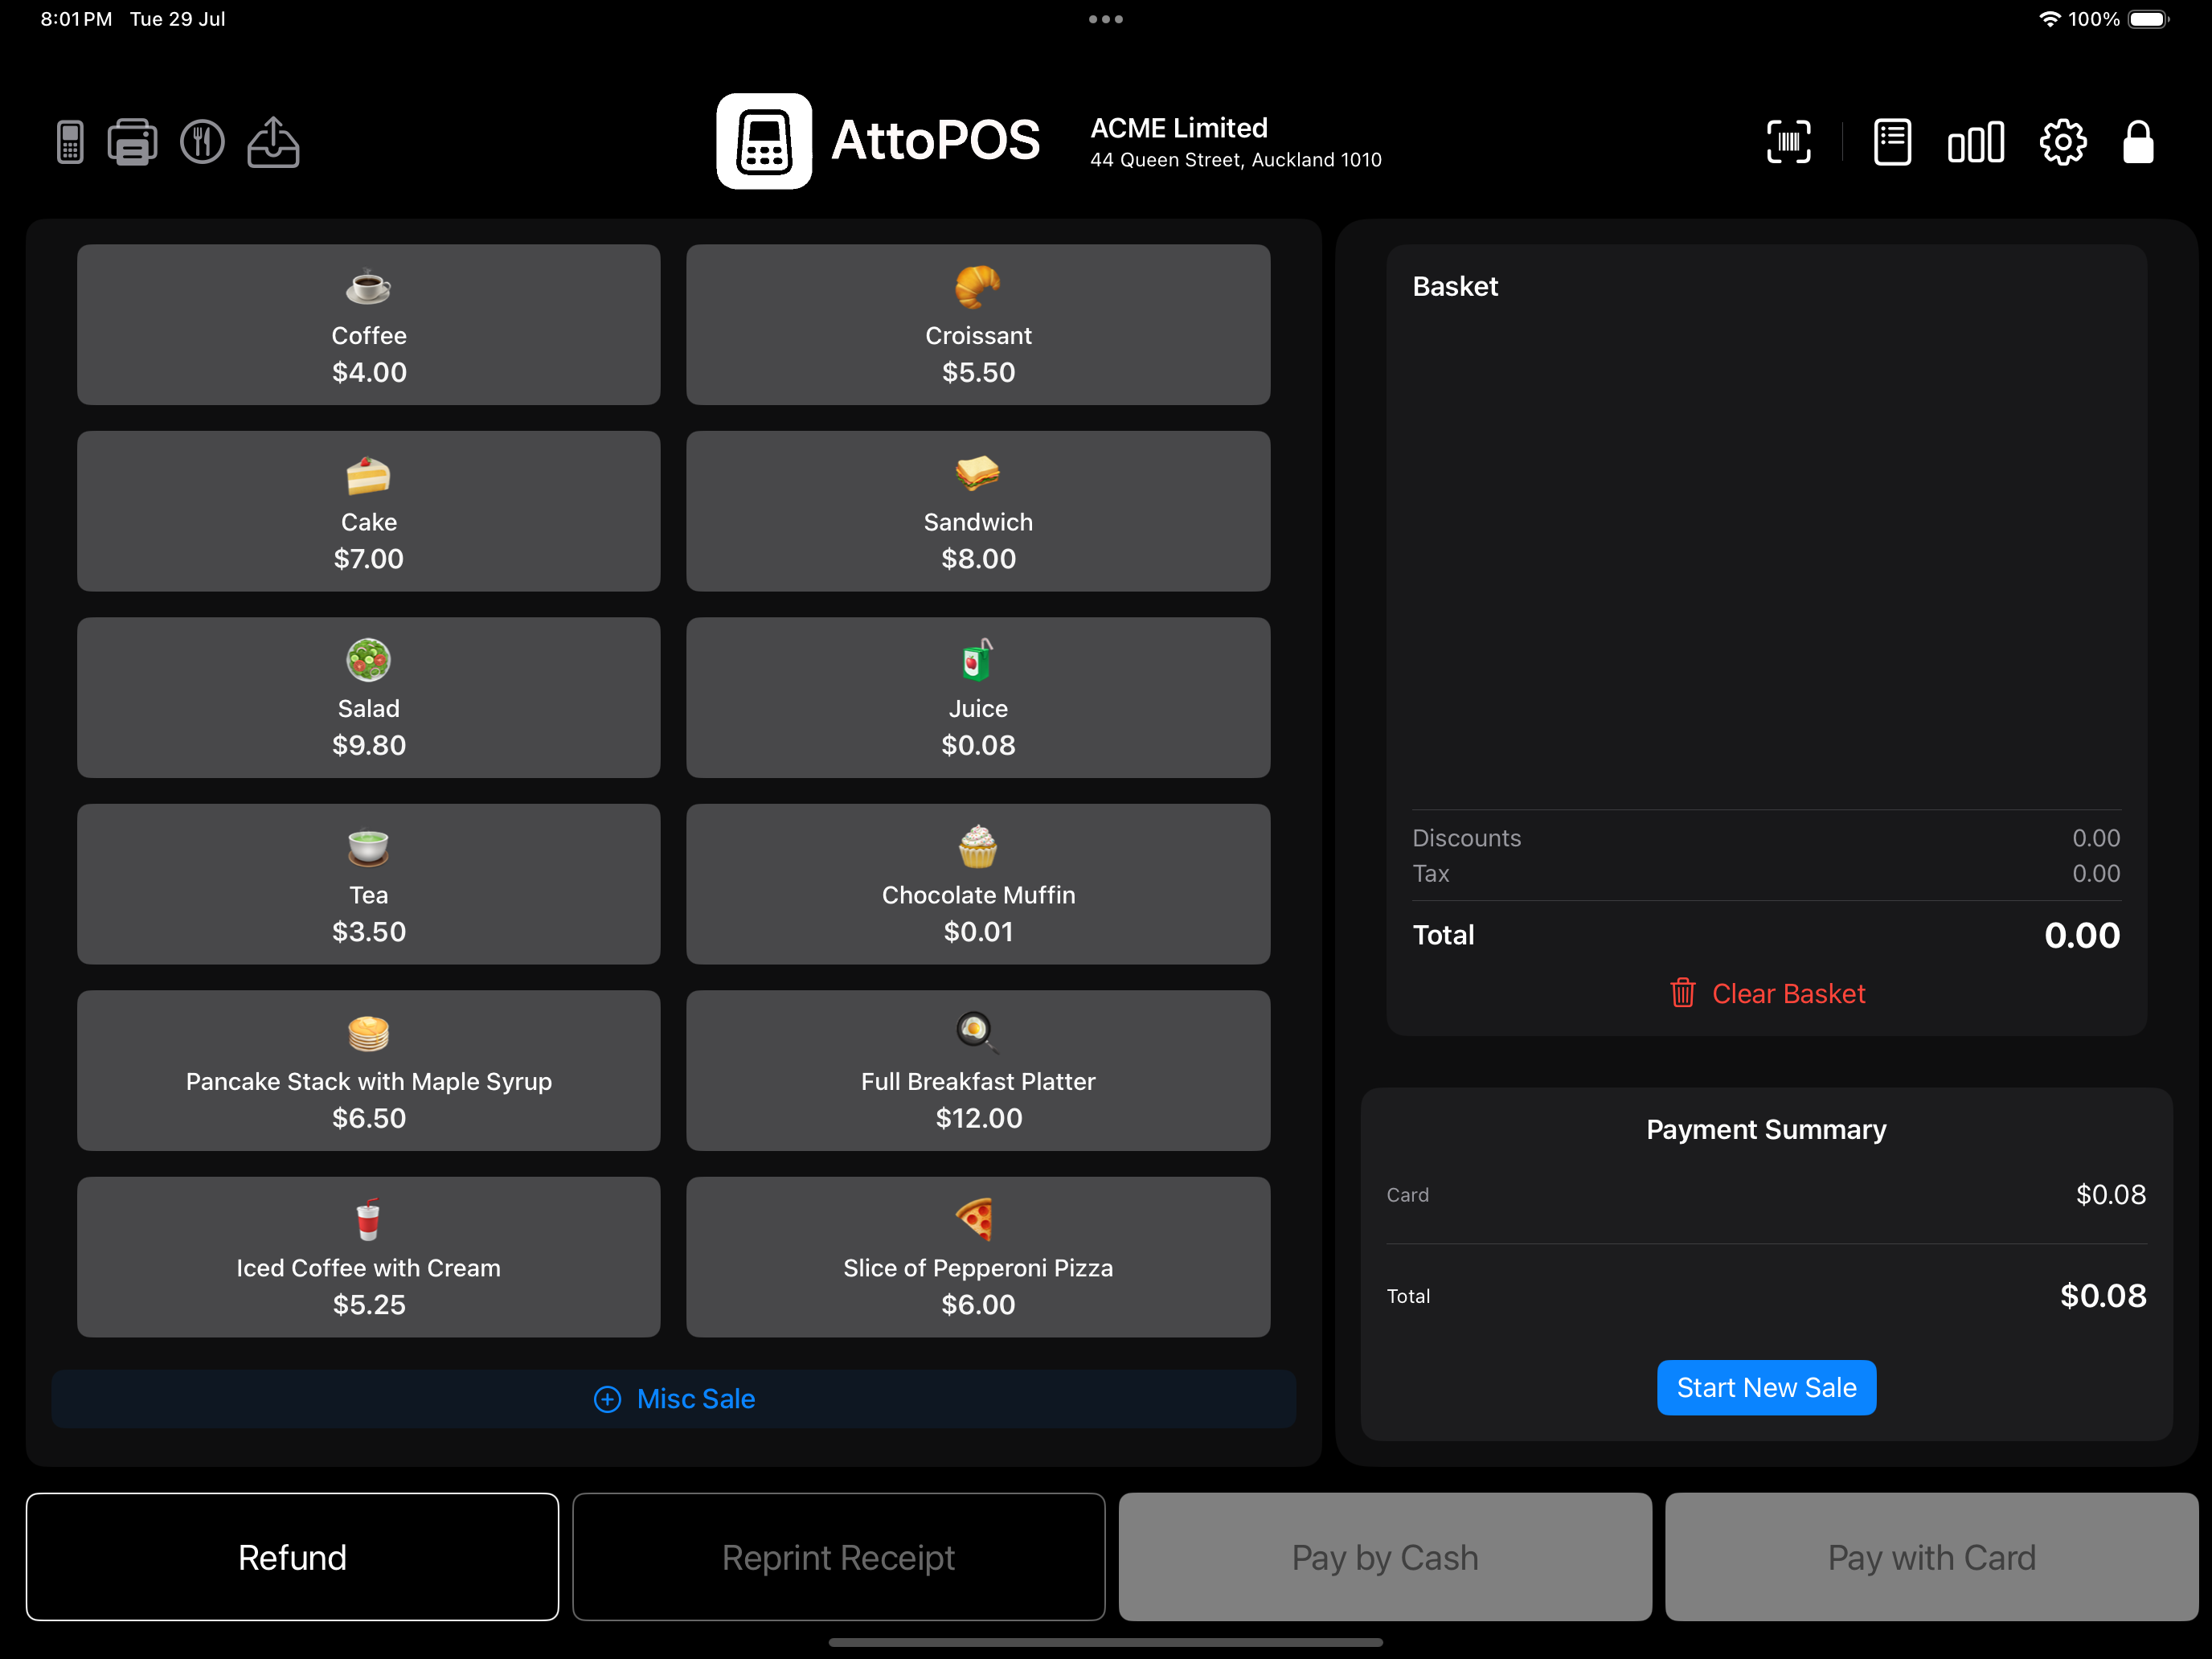Click the Payment Summary total $0.08

coord(2103,1296)
